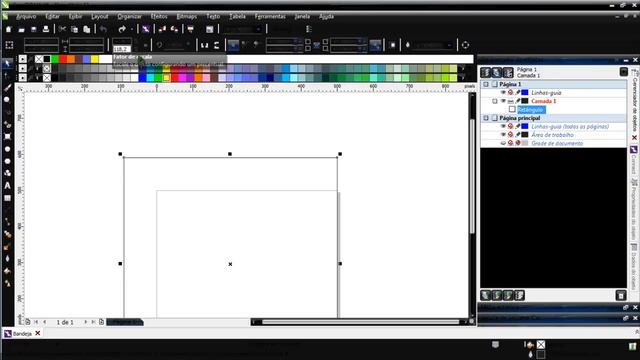The width and height of the screenshot is (640, 360).
Task: Click the Print icon
Action: [46, 29]
